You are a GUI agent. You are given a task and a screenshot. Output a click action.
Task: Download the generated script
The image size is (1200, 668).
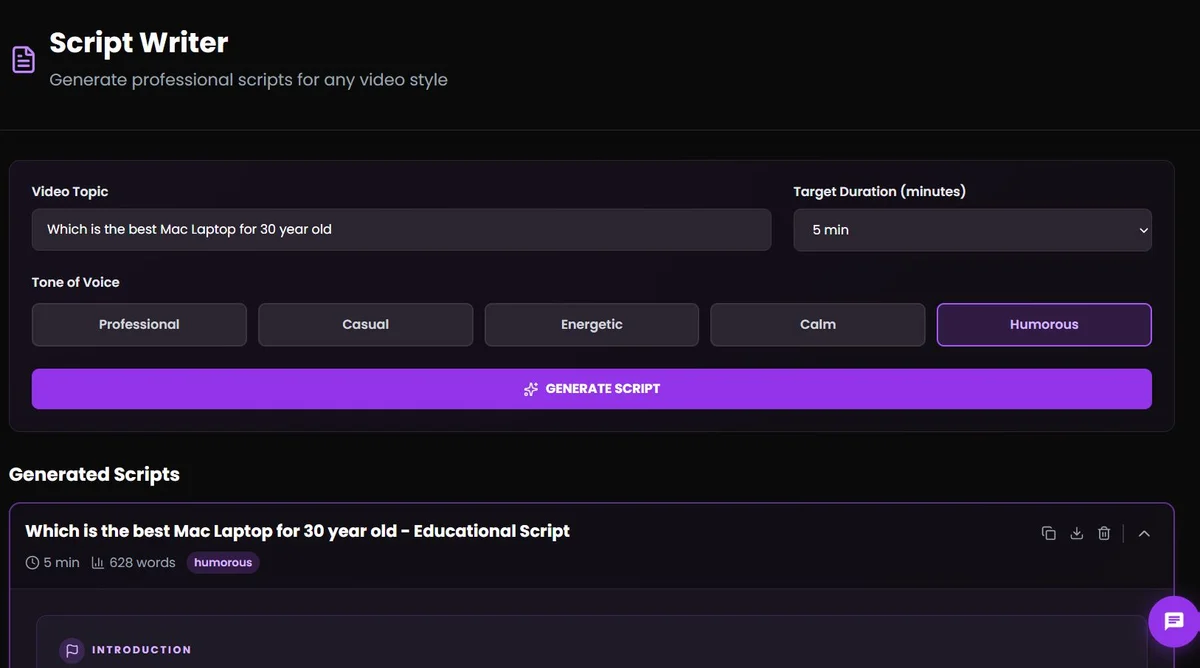click(1077, 533)
